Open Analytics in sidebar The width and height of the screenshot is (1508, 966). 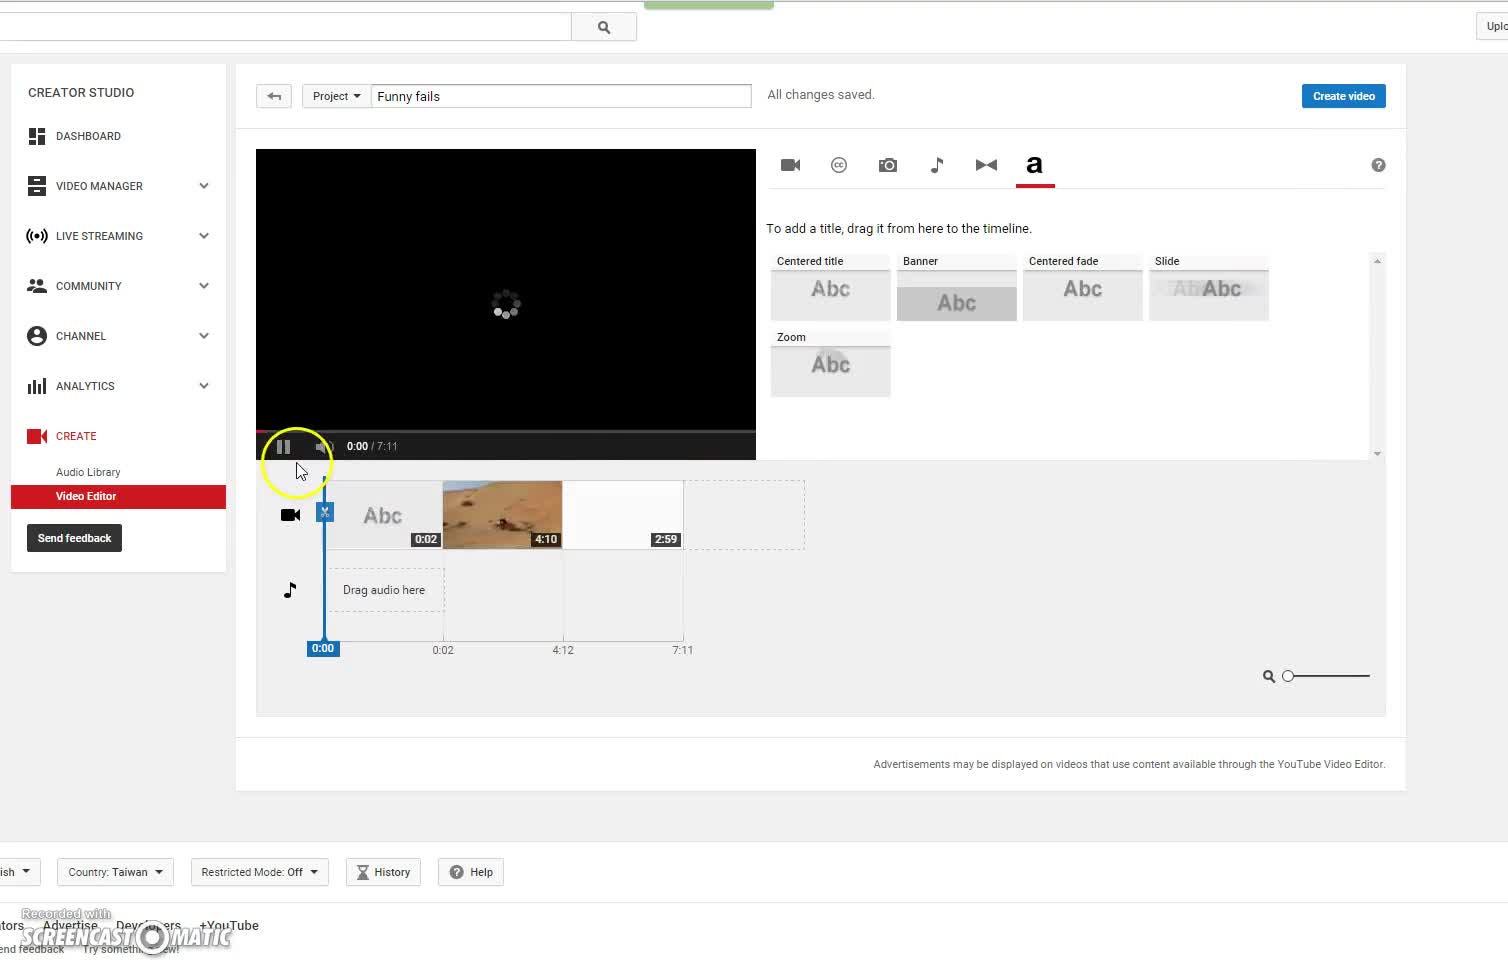pyautogui.click(x=85, y=386)
